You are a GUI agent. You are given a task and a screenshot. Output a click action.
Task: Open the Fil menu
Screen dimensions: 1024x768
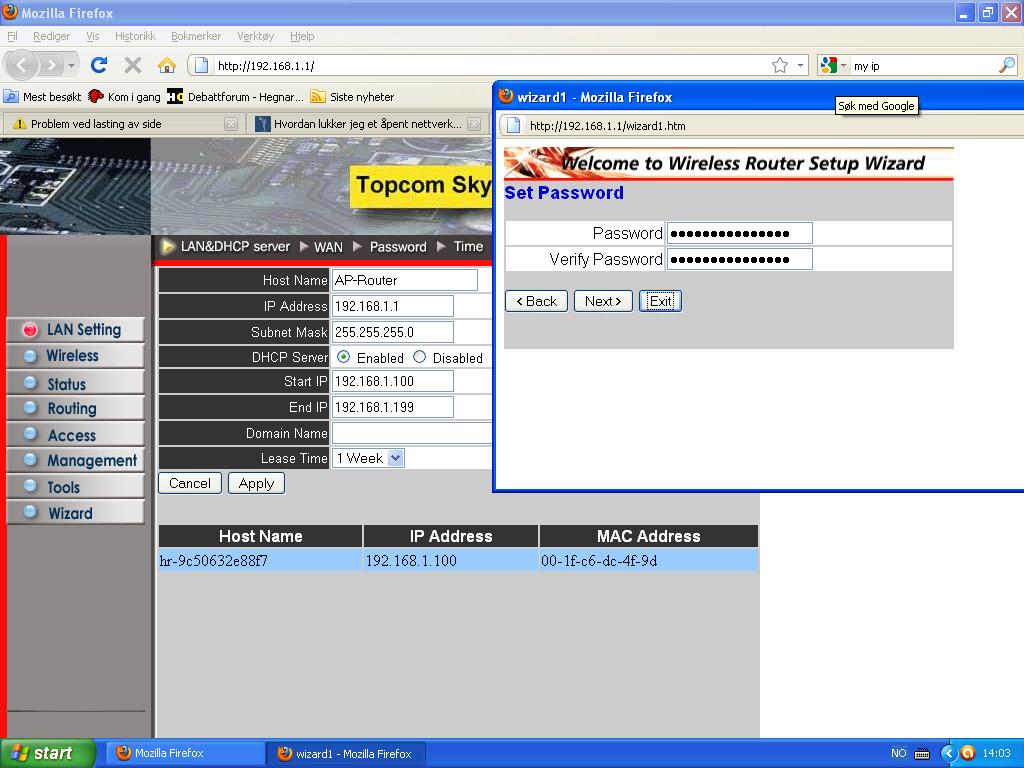point(12,36)
